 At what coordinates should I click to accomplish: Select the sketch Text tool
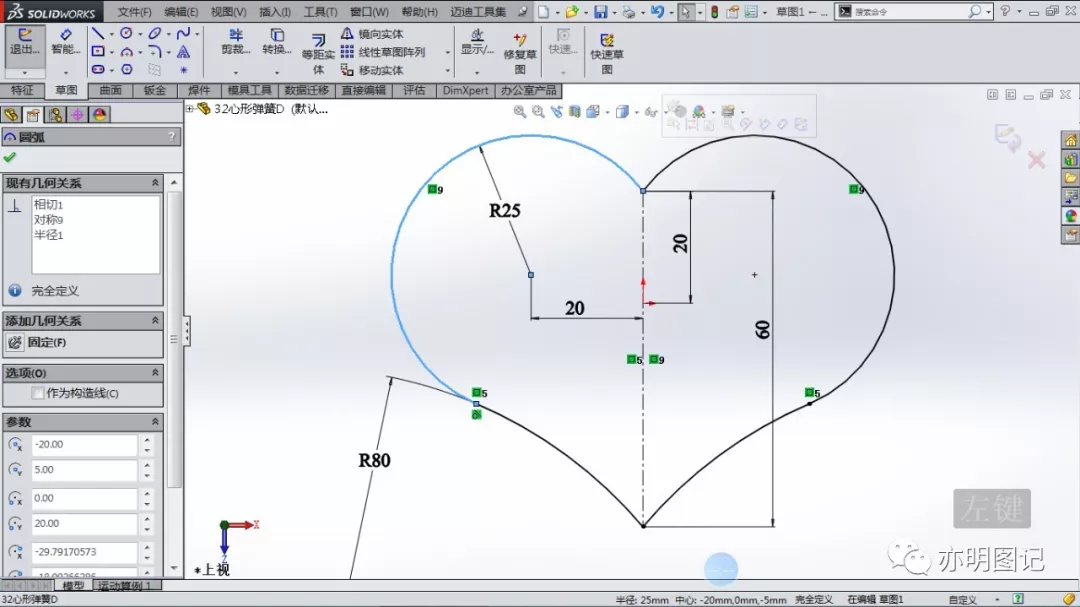(x=183, y=52)
